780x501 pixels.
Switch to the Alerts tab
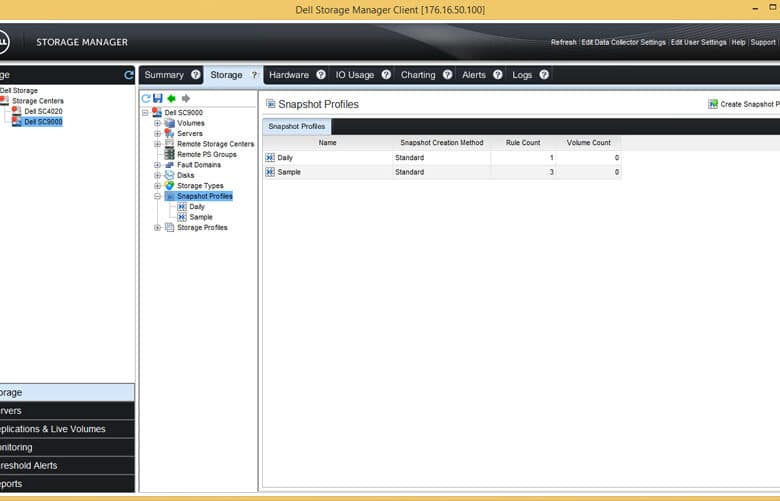click(x=474, y=75)
